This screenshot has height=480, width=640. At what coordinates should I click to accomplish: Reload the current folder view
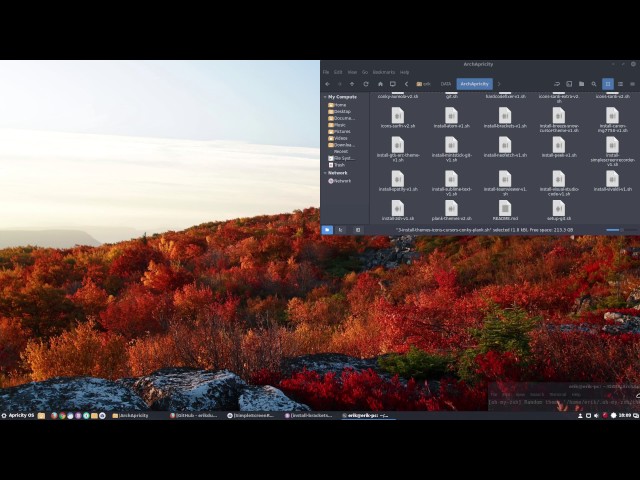pos(366,84)
